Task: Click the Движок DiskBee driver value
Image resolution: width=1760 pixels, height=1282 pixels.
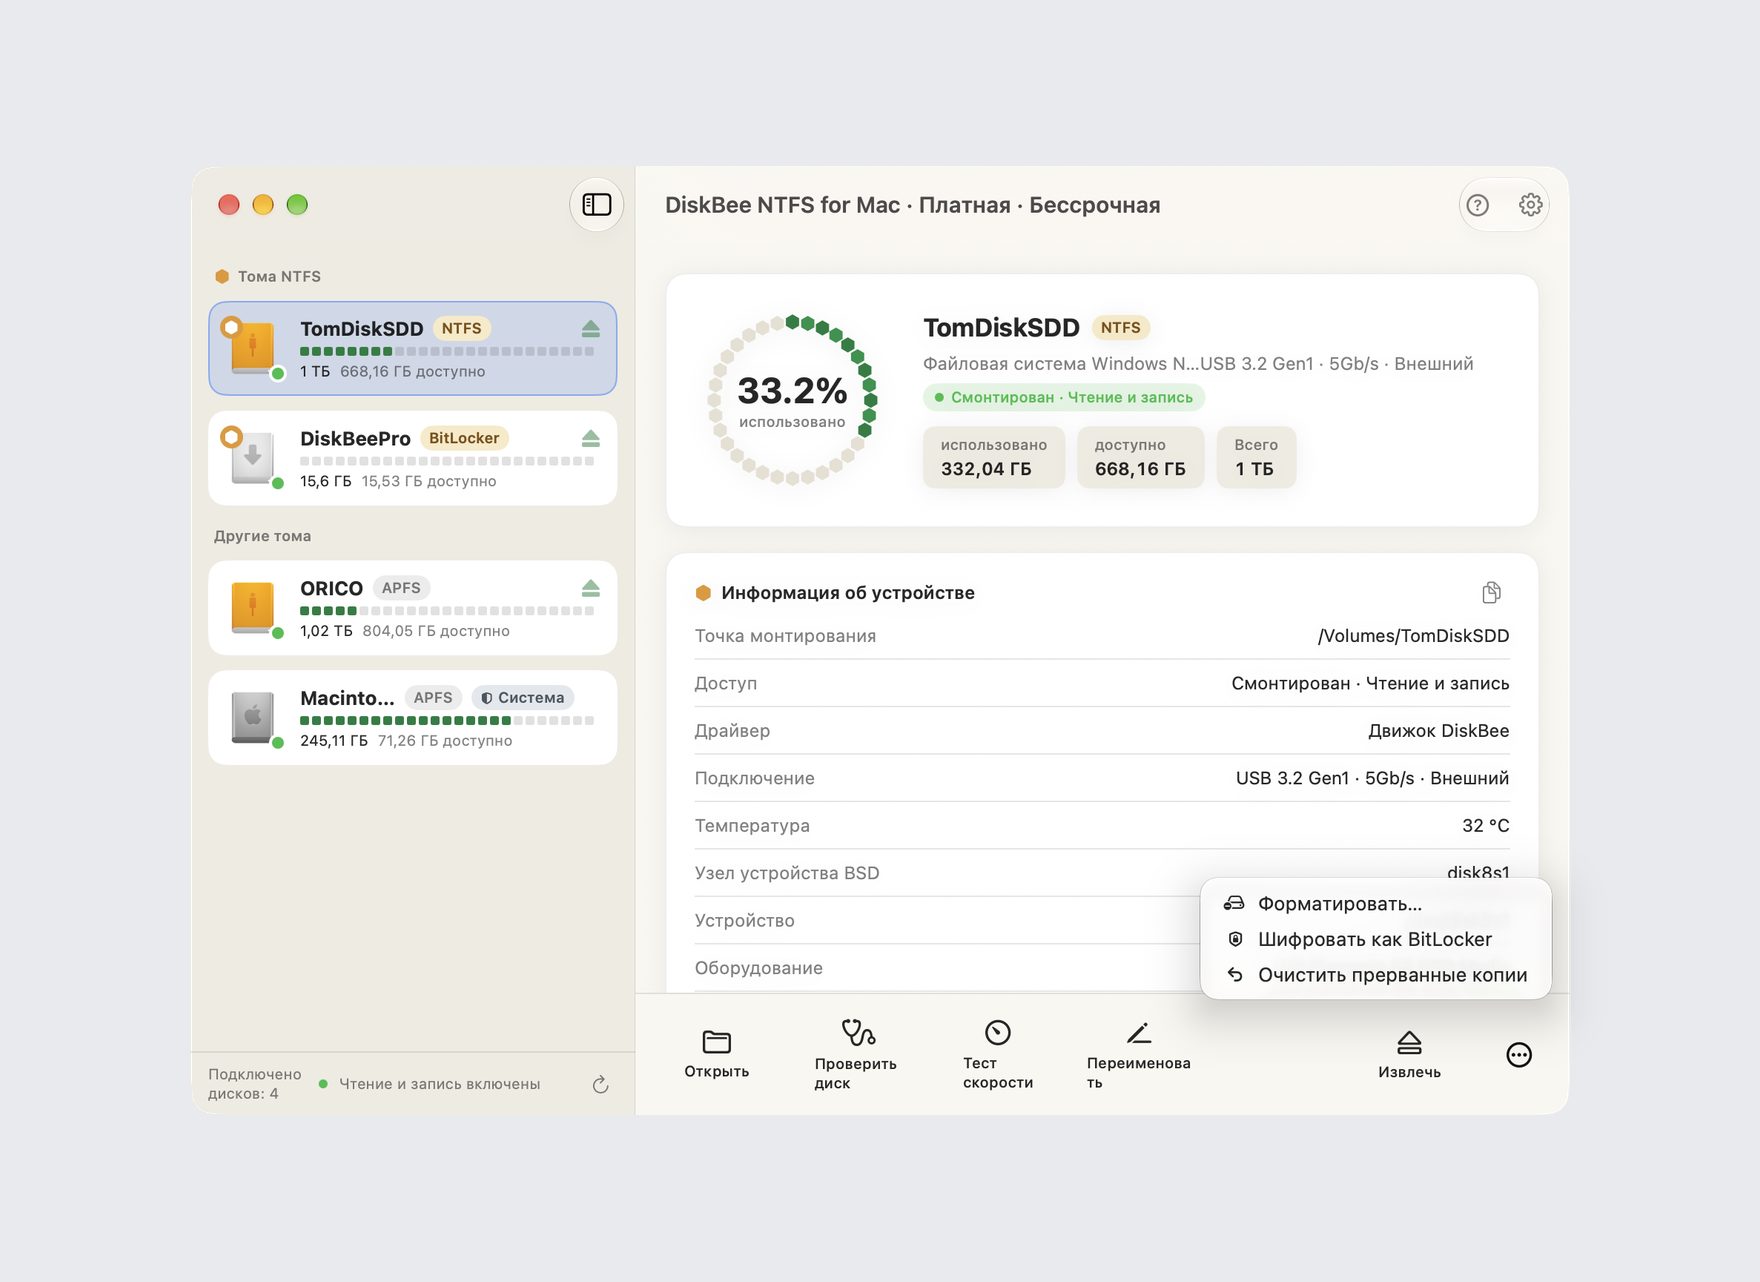Action: point(1438,731)
